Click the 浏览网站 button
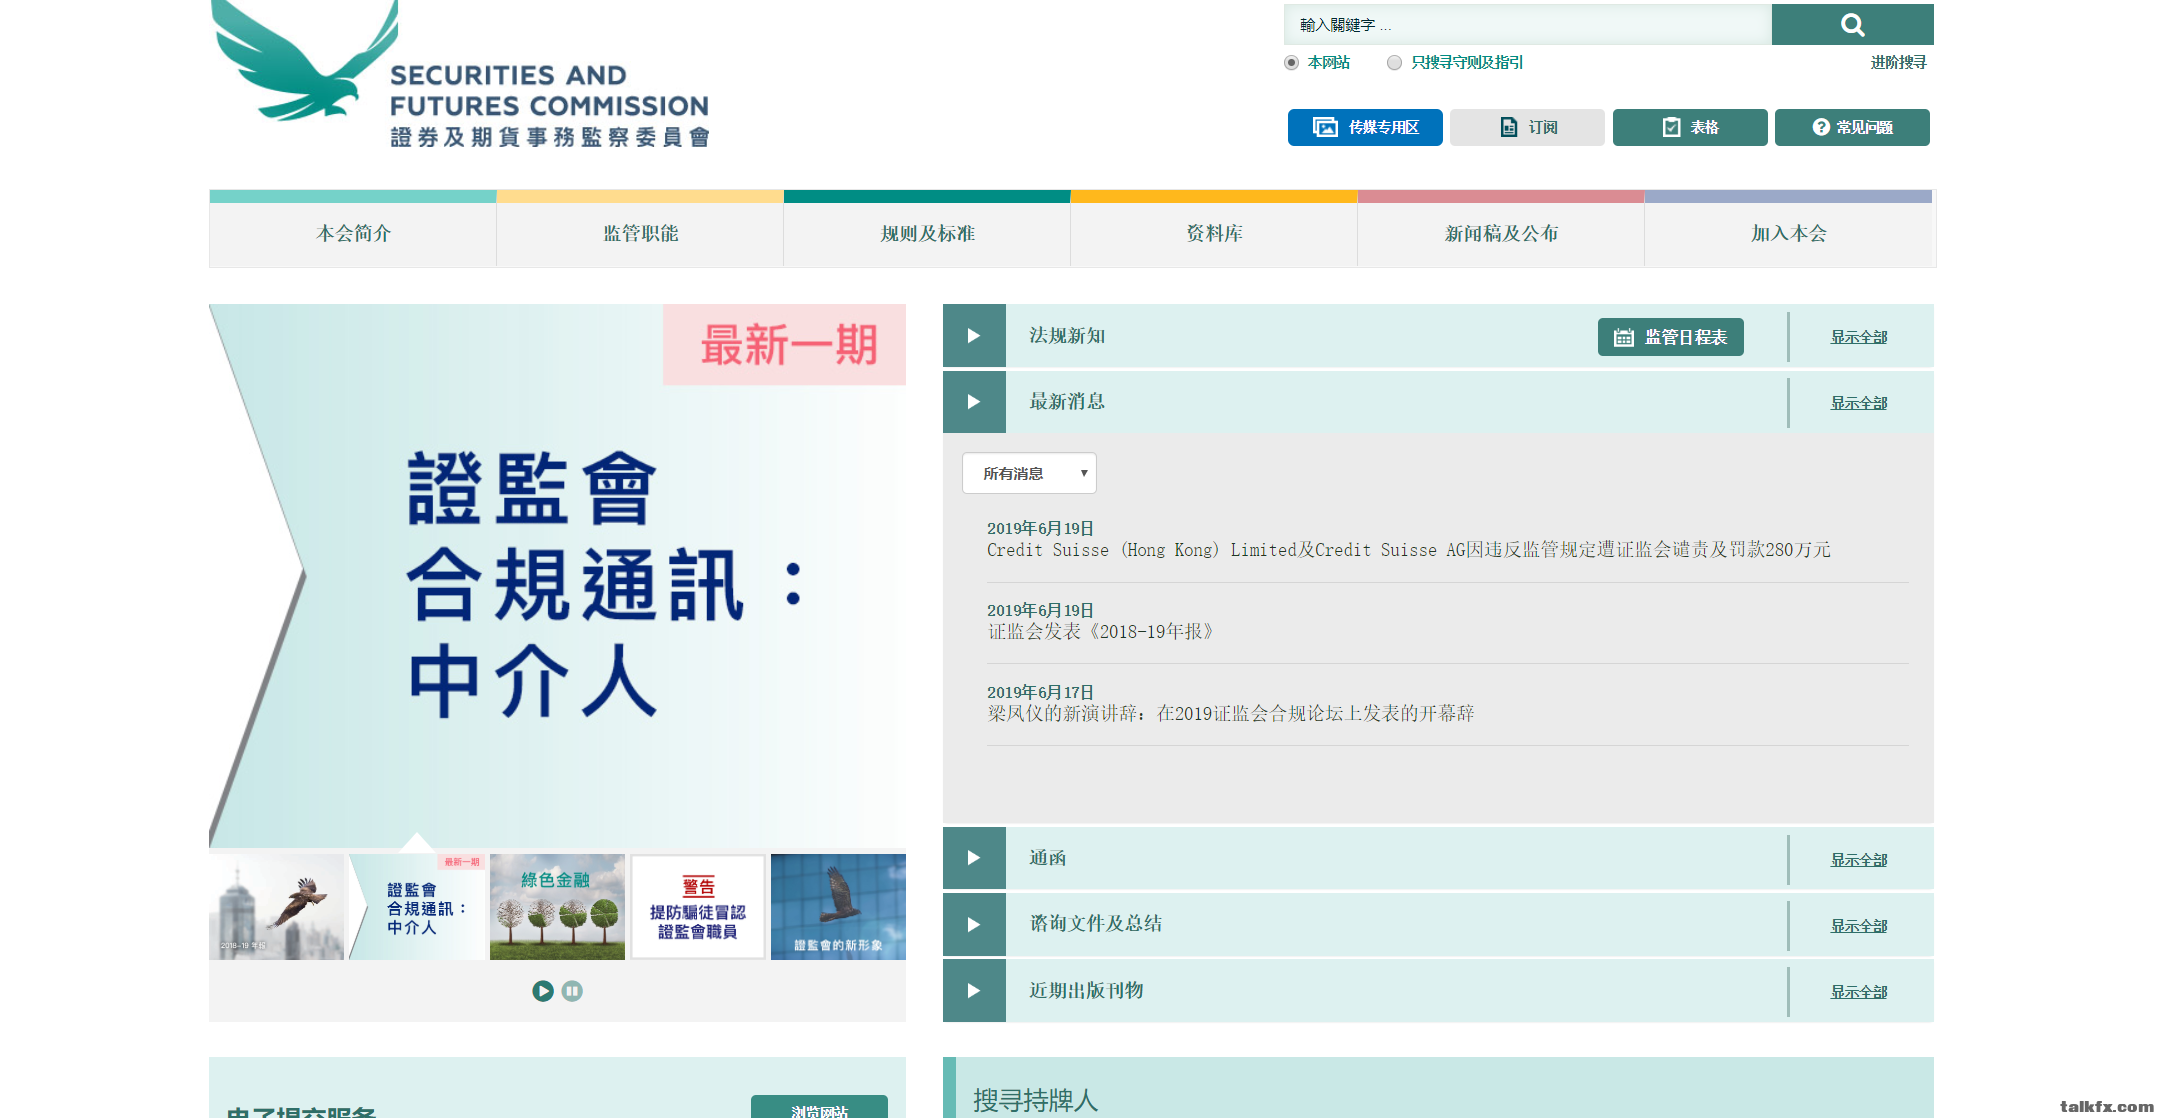The width and height of the screenshot is (2159, 1118). (819, 1107)
